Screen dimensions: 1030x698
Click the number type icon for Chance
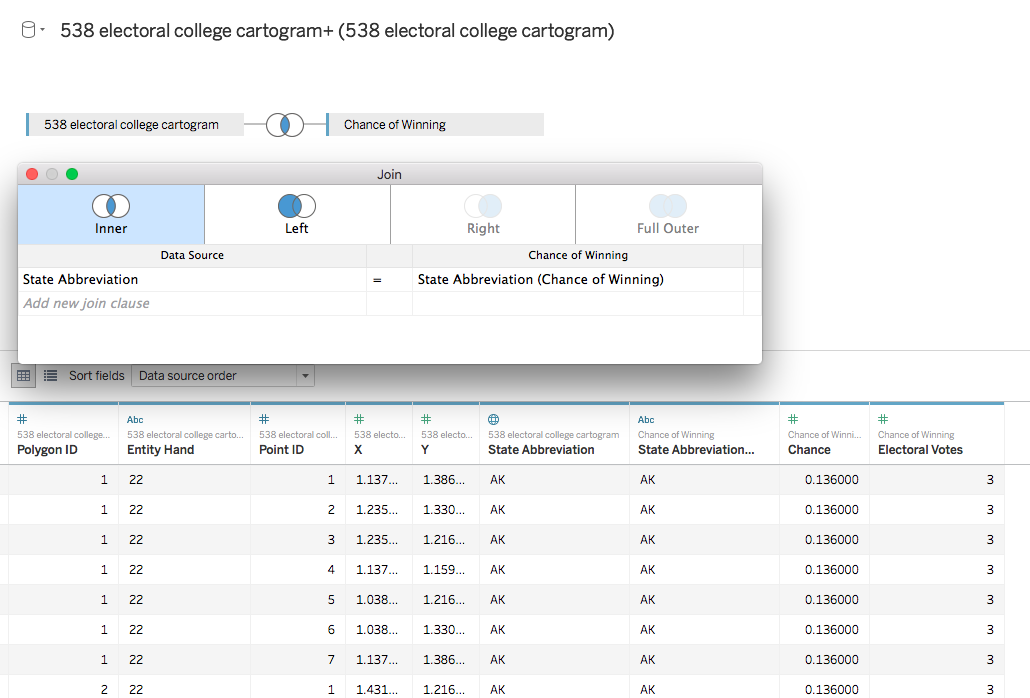793,420
